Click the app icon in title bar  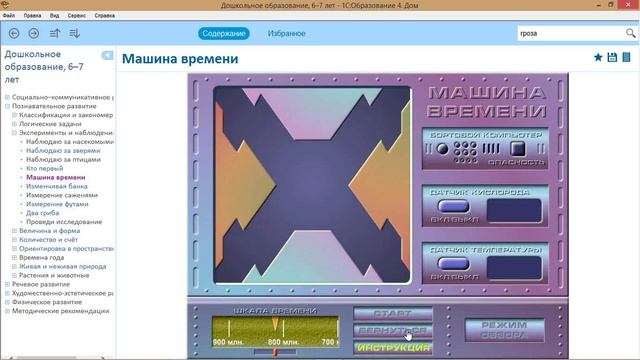tap(5, 4)
